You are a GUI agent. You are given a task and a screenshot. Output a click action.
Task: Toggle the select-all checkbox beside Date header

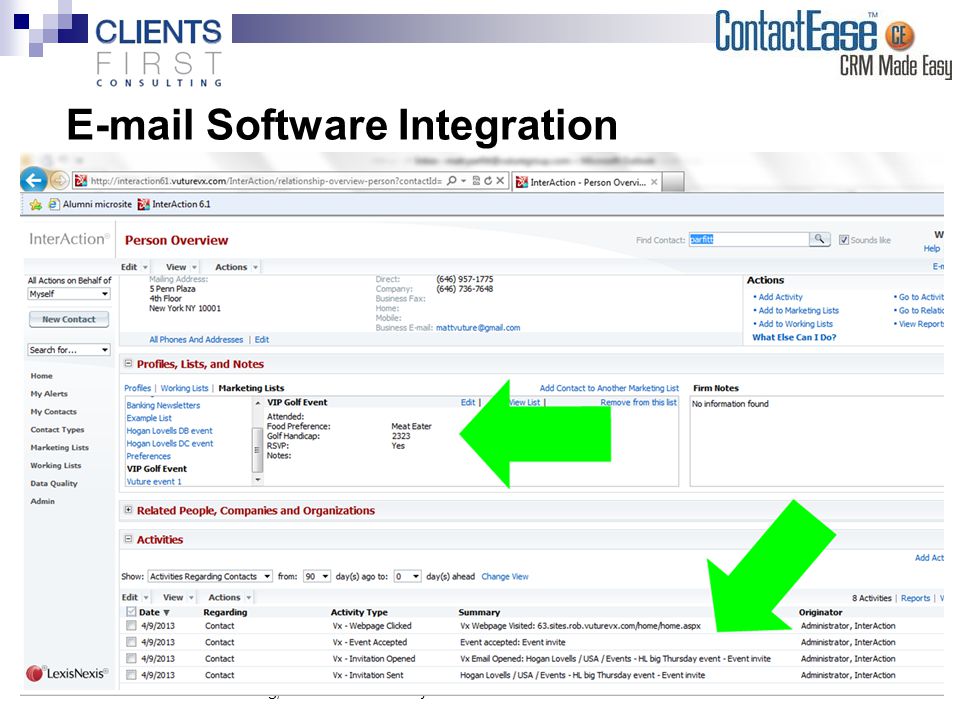[x=130, y=612]
